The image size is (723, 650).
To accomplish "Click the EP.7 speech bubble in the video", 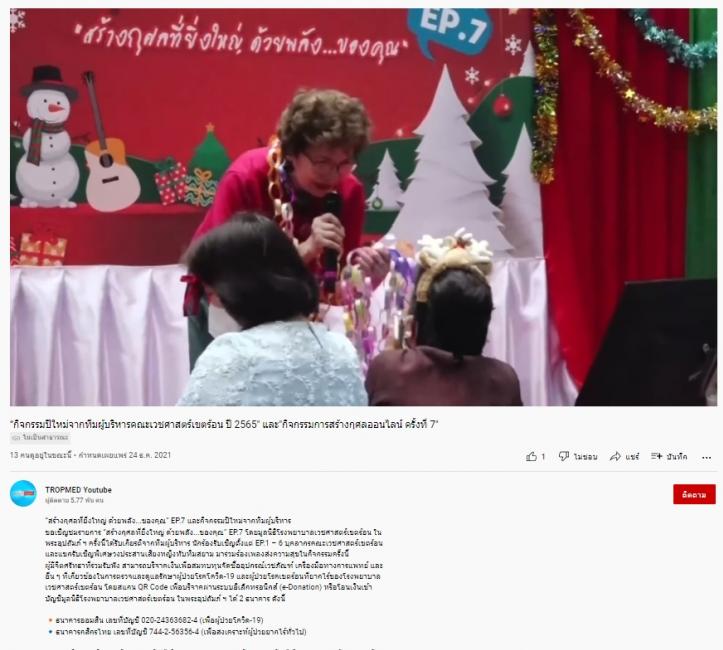I will (451, 30).
